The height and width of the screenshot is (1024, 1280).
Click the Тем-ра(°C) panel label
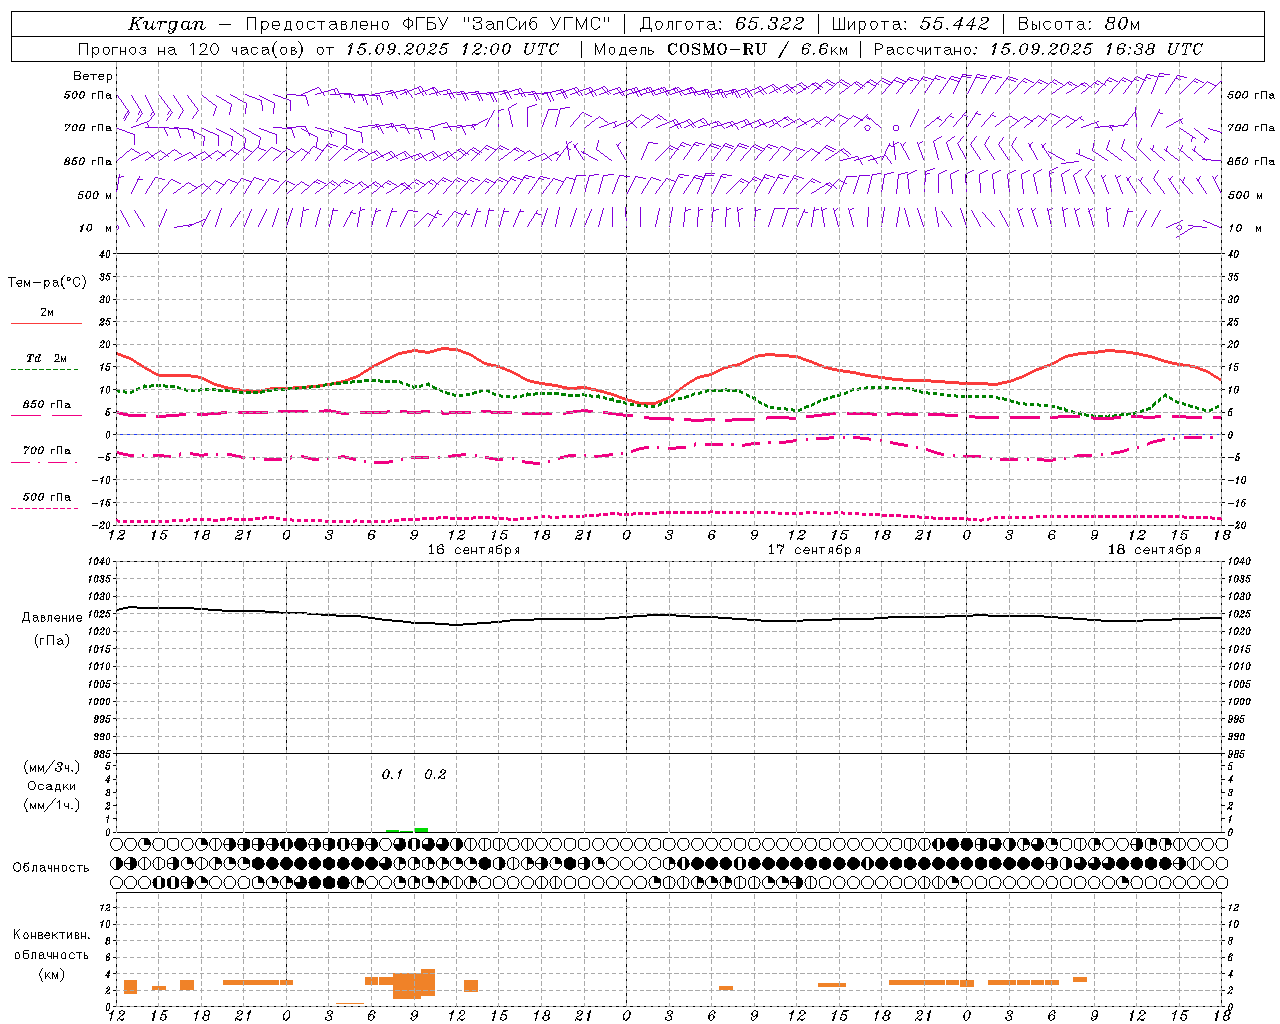point(47,283)
